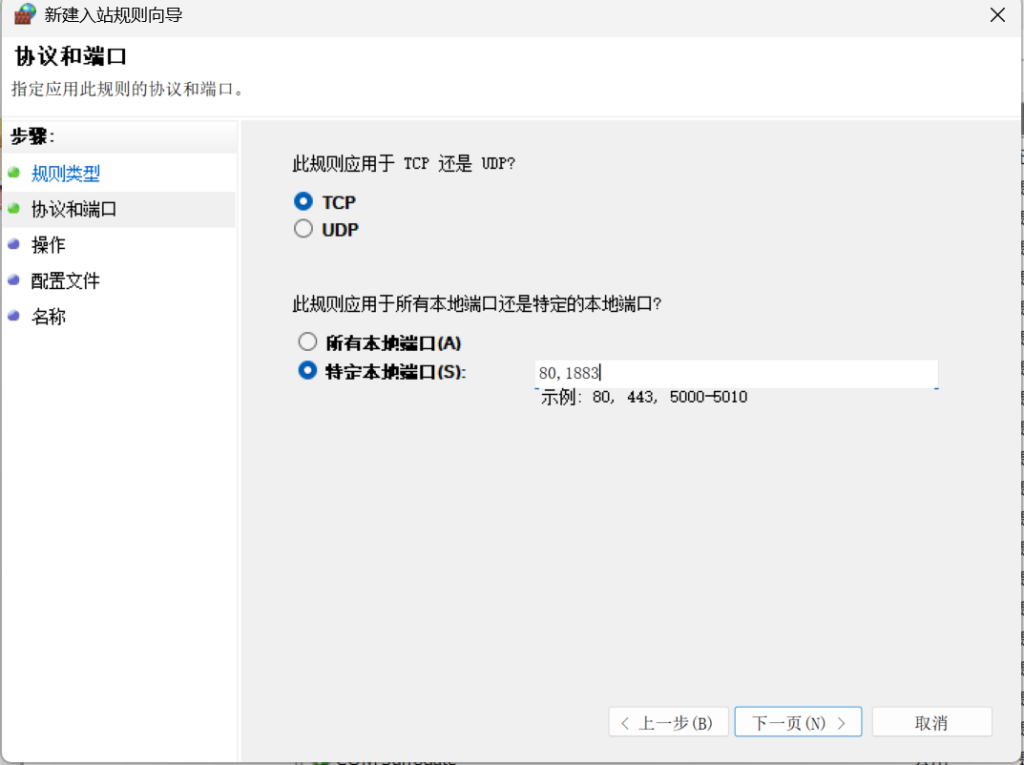Select the 协议和端口 step label
Image resolution: width=1024 pixels, height=765 pixels.
click(74, 209)
